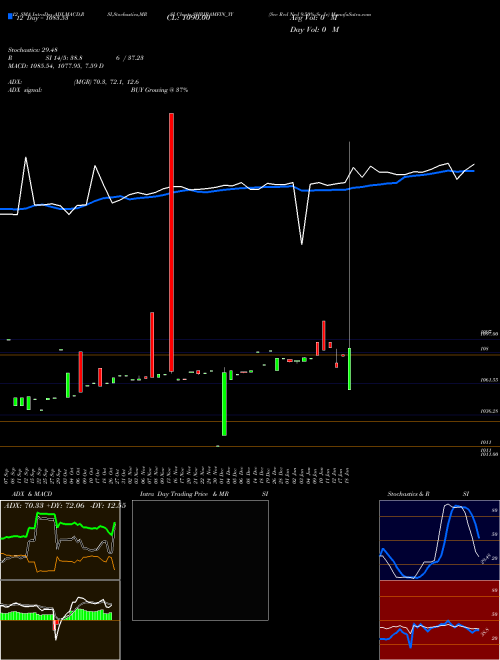The image size is (500, 660).
Task: Click the blue stochastics chart thumbnail
Action: pos(439,540)
